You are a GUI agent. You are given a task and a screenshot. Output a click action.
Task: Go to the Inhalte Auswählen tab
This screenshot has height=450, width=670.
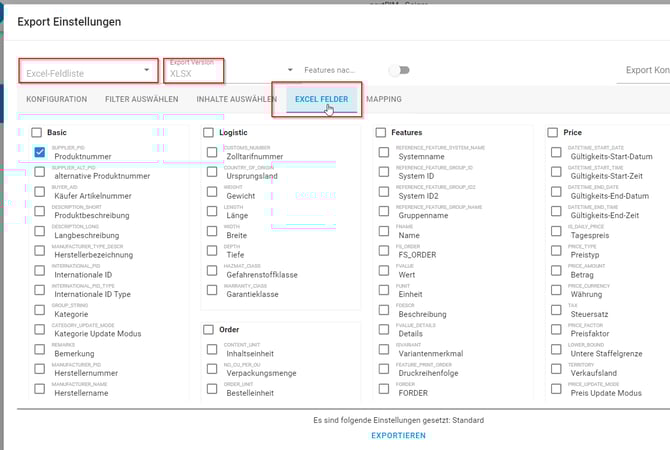point(236,100)
